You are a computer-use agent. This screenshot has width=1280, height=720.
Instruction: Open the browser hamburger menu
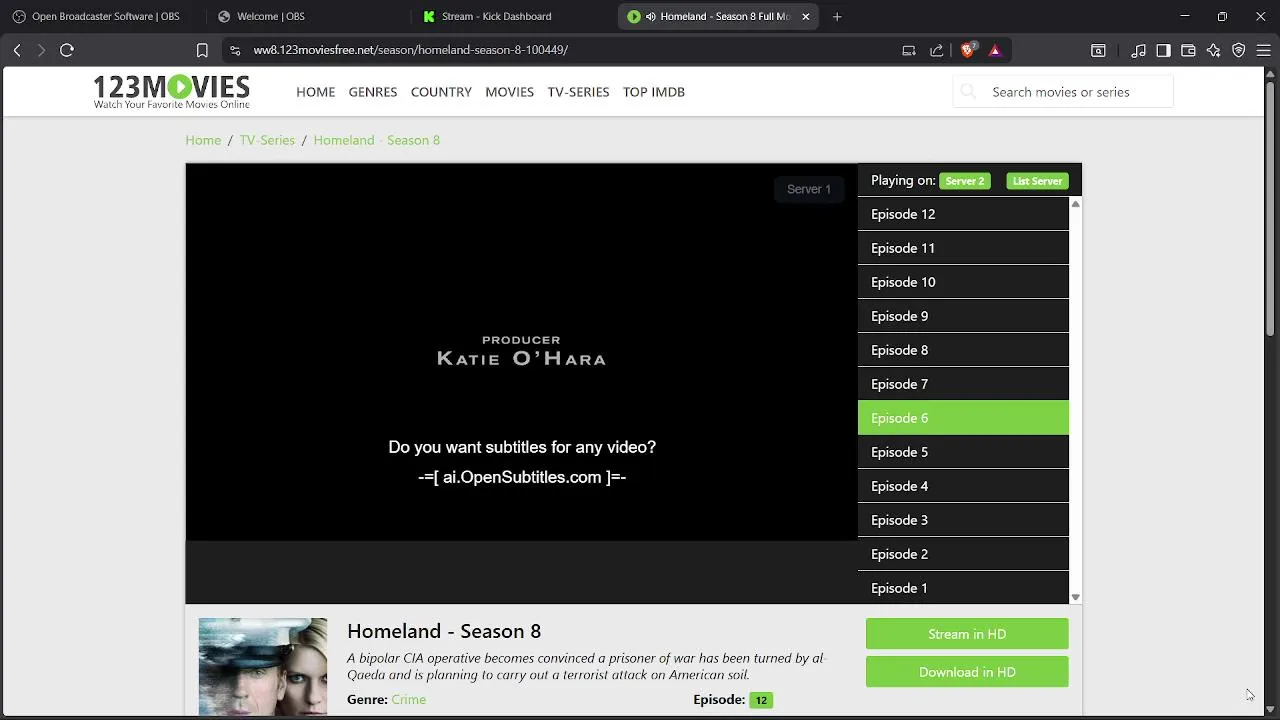pos(1263,50)
